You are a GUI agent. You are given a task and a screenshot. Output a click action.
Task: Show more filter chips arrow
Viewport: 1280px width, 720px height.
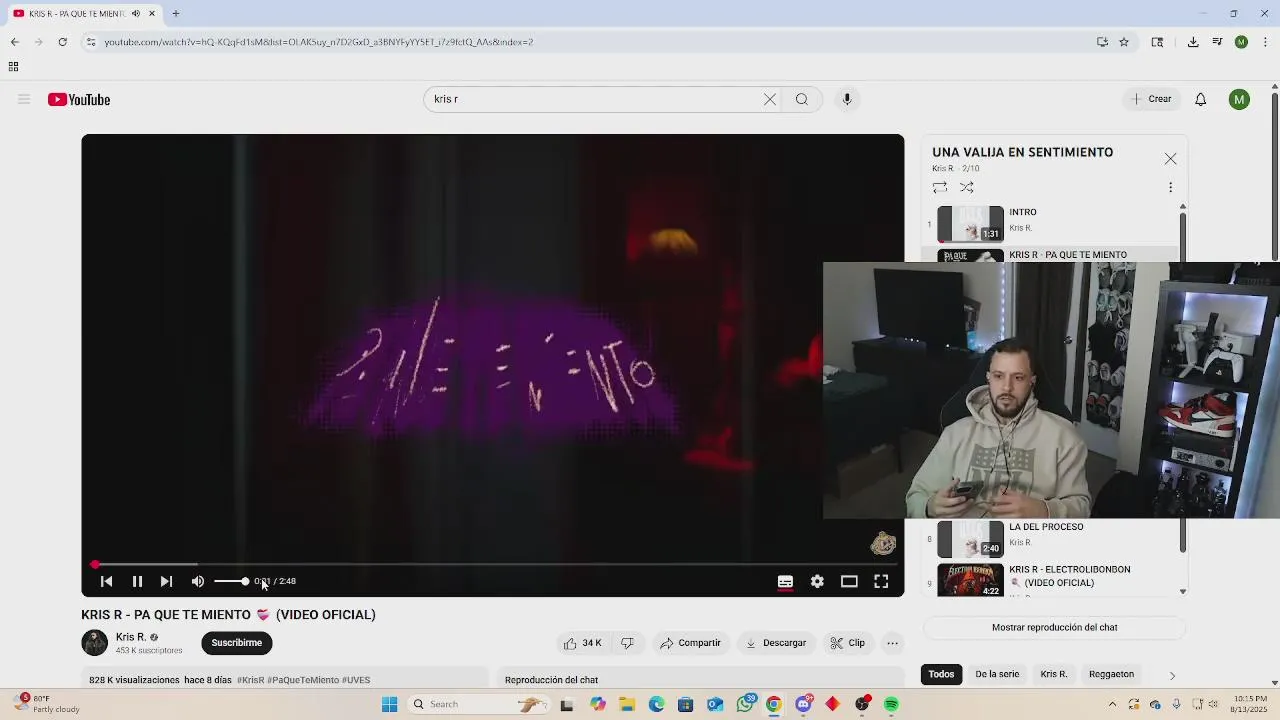tap(1172, 675)
